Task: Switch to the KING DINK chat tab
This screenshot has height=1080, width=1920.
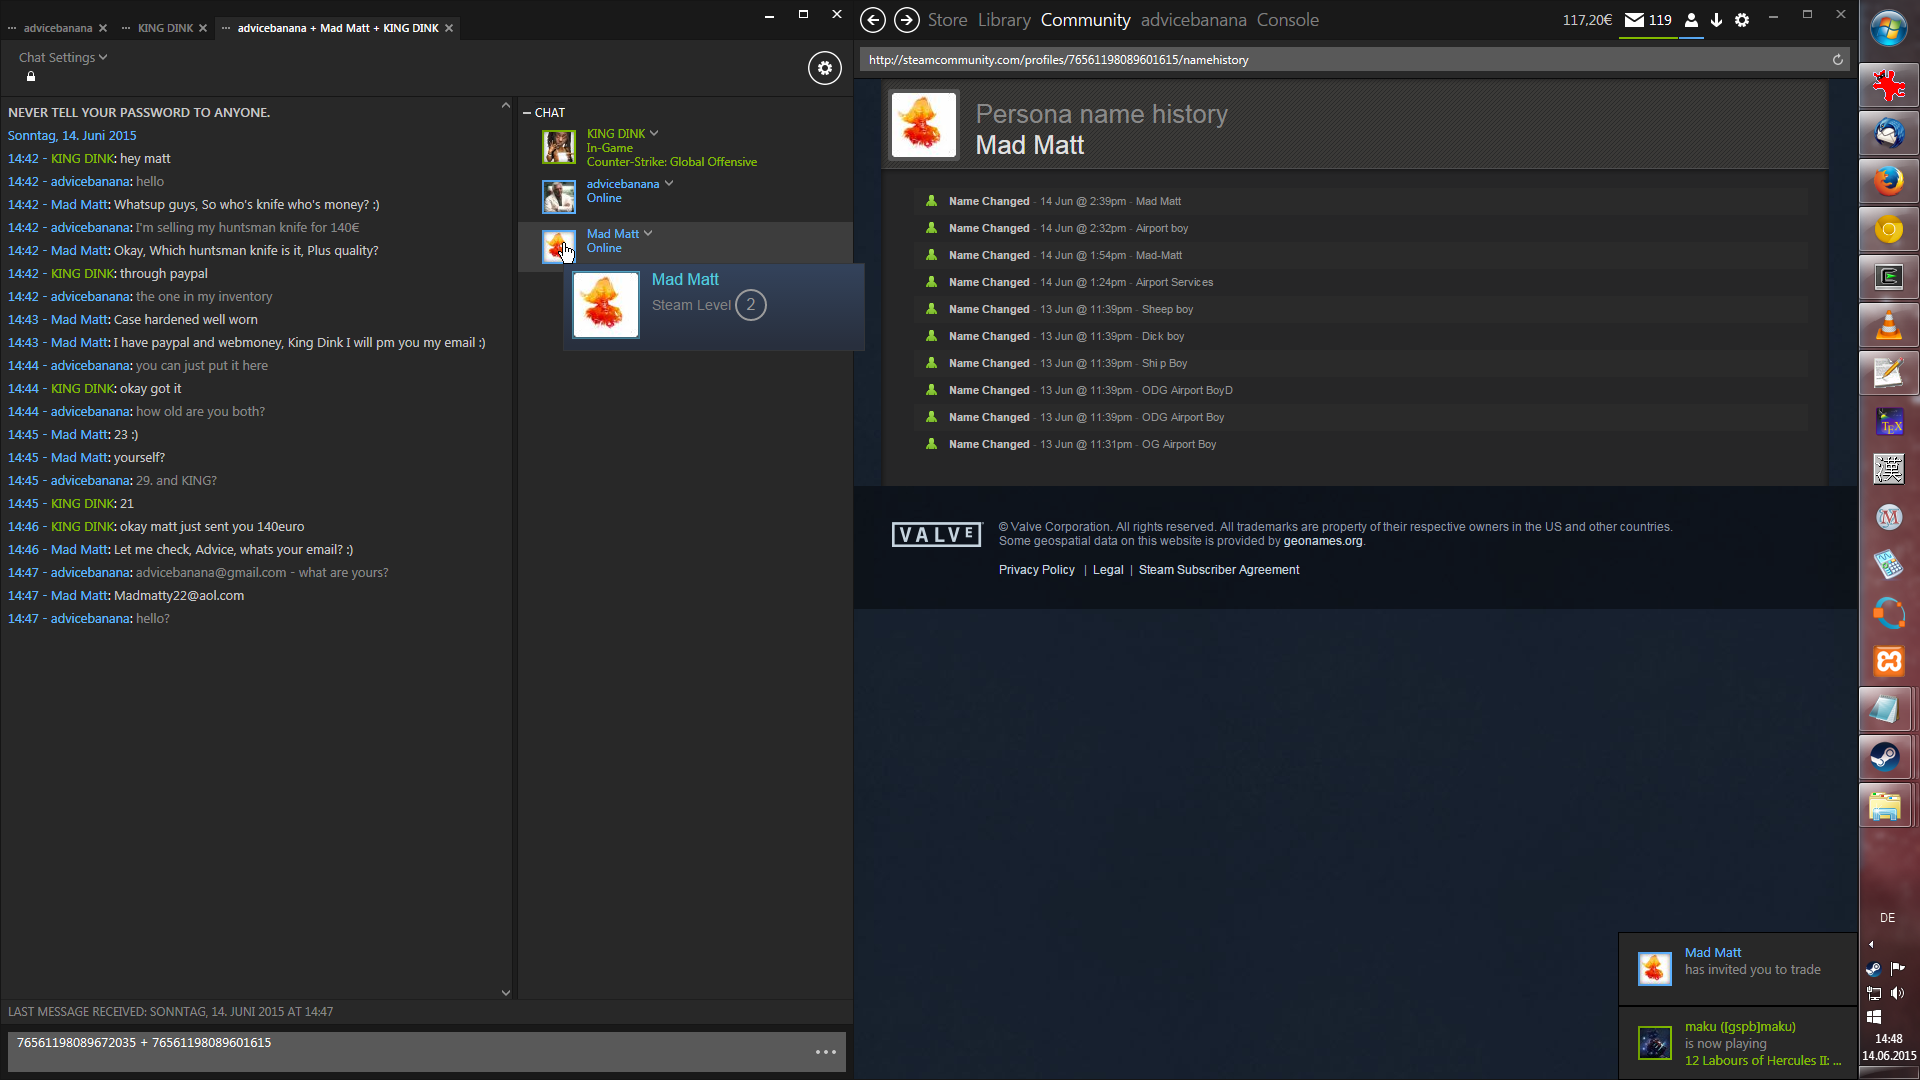Action: (x=165, y=28)
